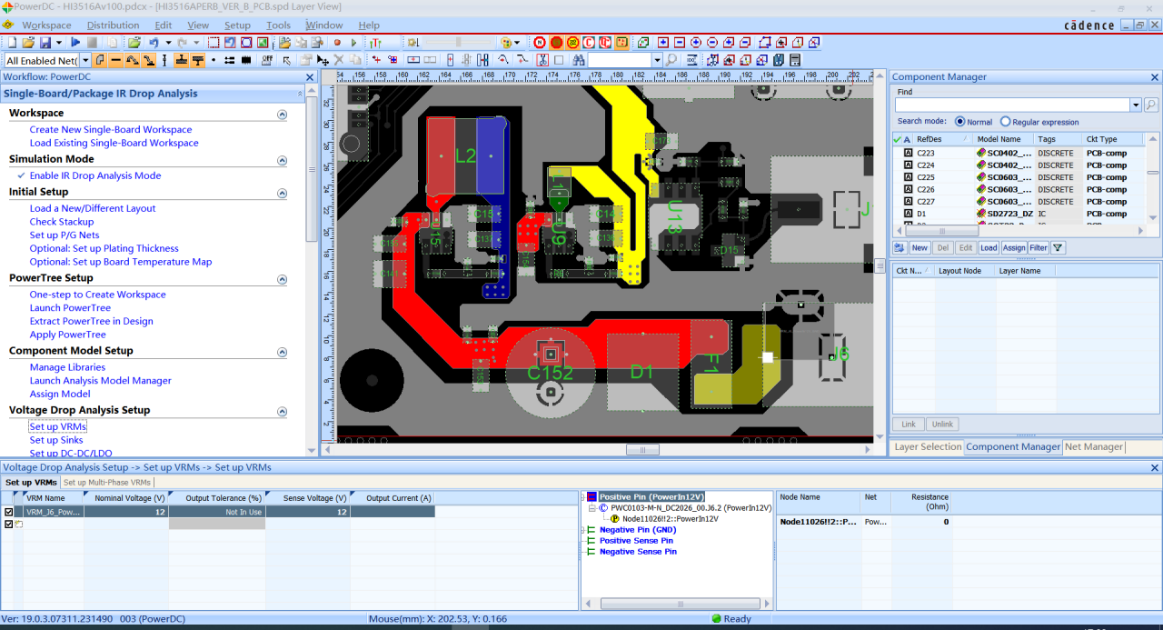Viewport: 1164px width, 630px height.
Task: Toggle the checkbox beside component D1
Action: (x=908, y=214)
